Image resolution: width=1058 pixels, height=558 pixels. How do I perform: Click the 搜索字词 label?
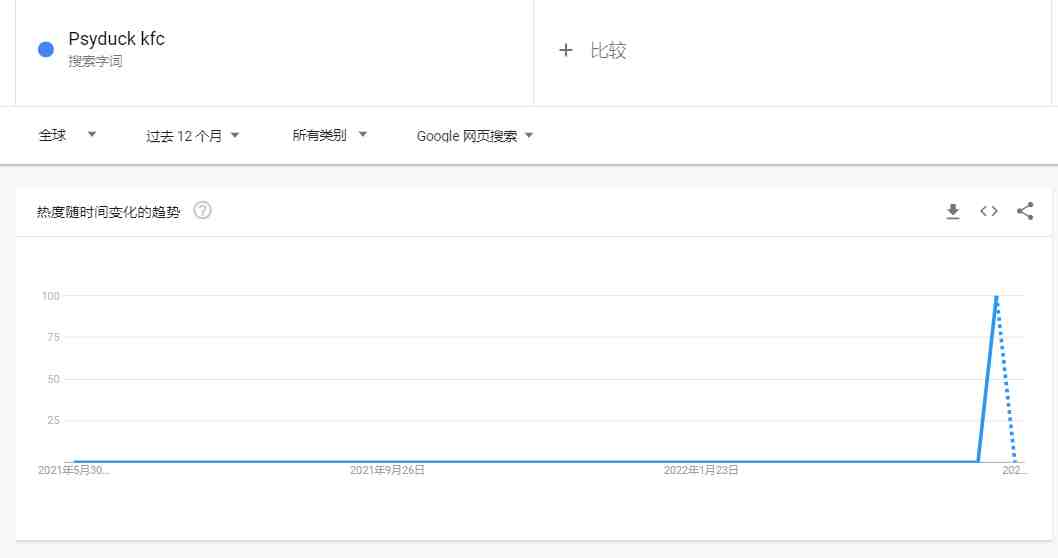point(95,61)
